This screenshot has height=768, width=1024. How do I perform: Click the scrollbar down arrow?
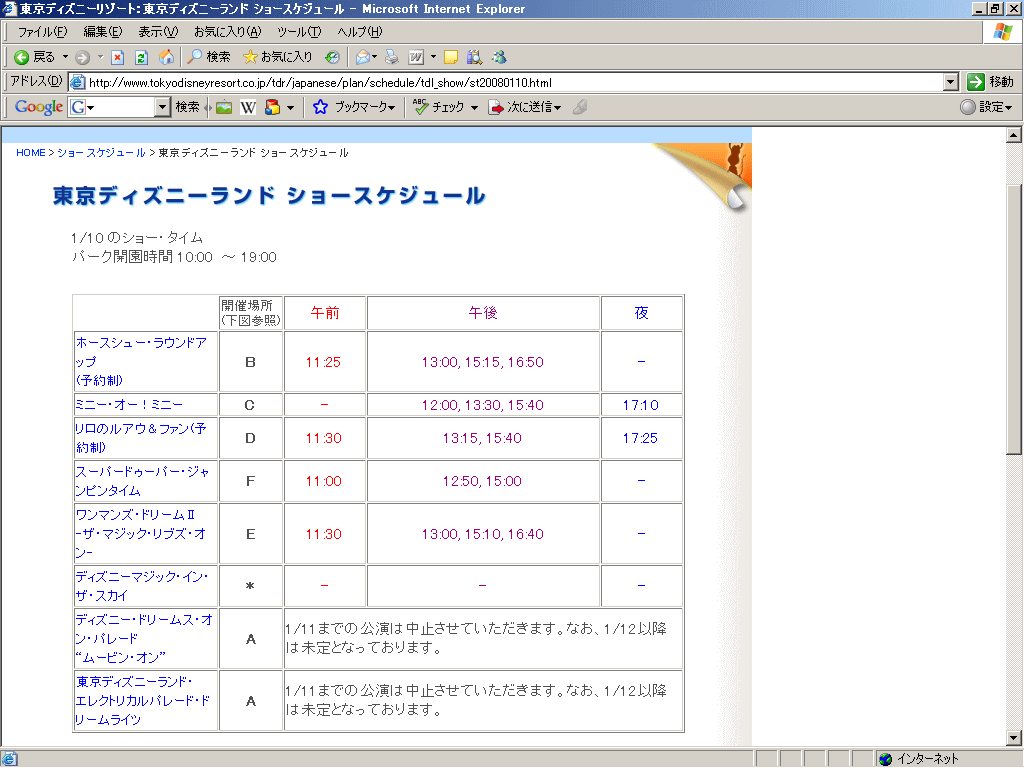(x=1014, y=739)
